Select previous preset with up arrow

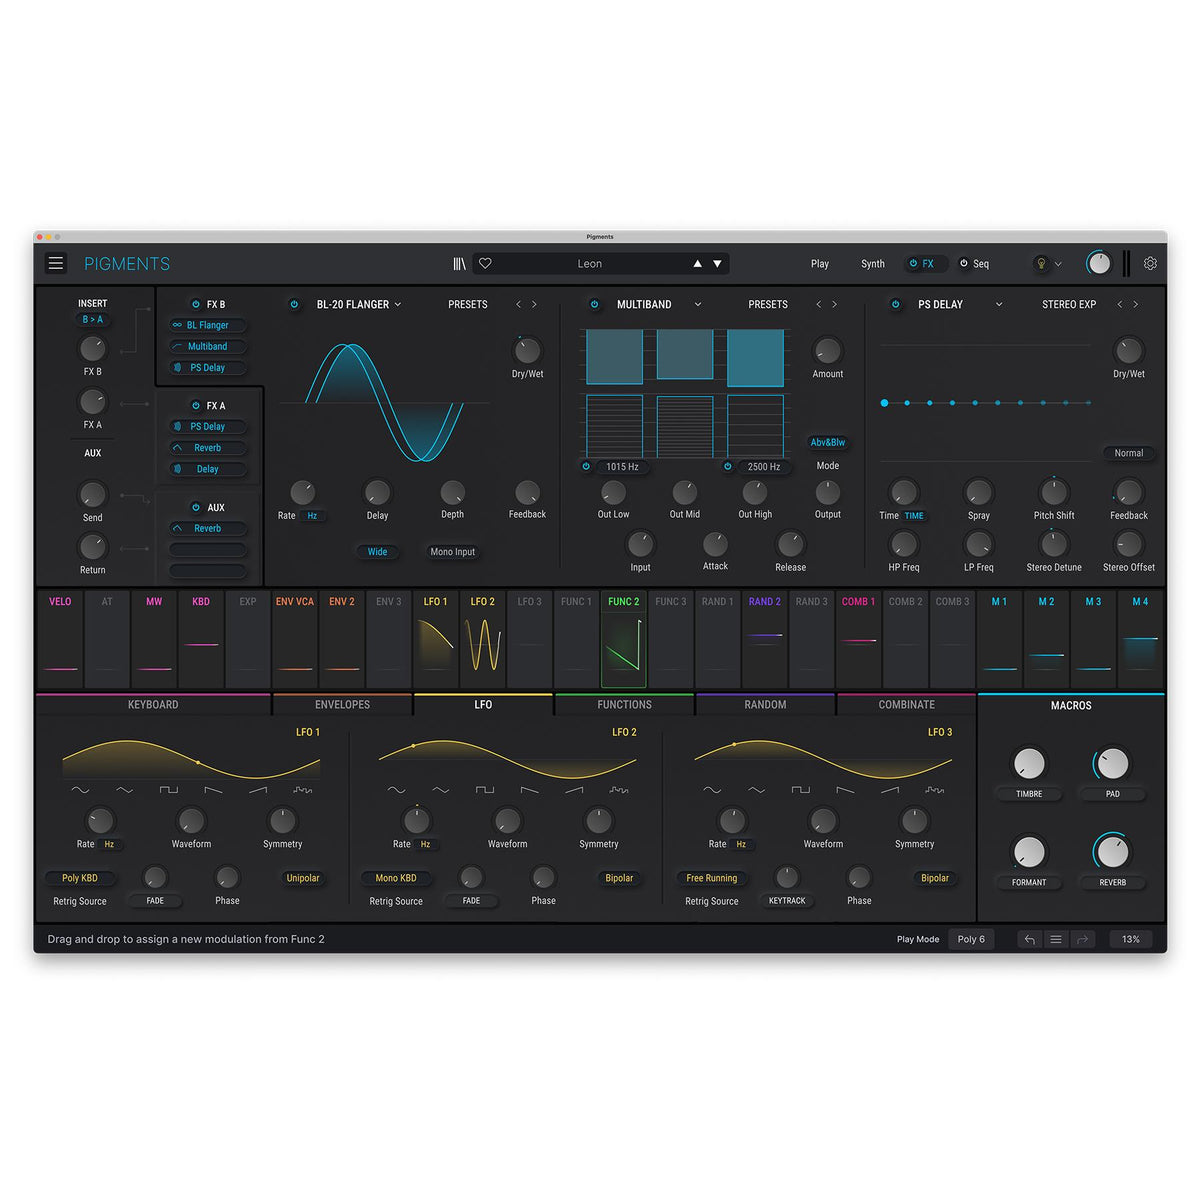coord(697,264)
